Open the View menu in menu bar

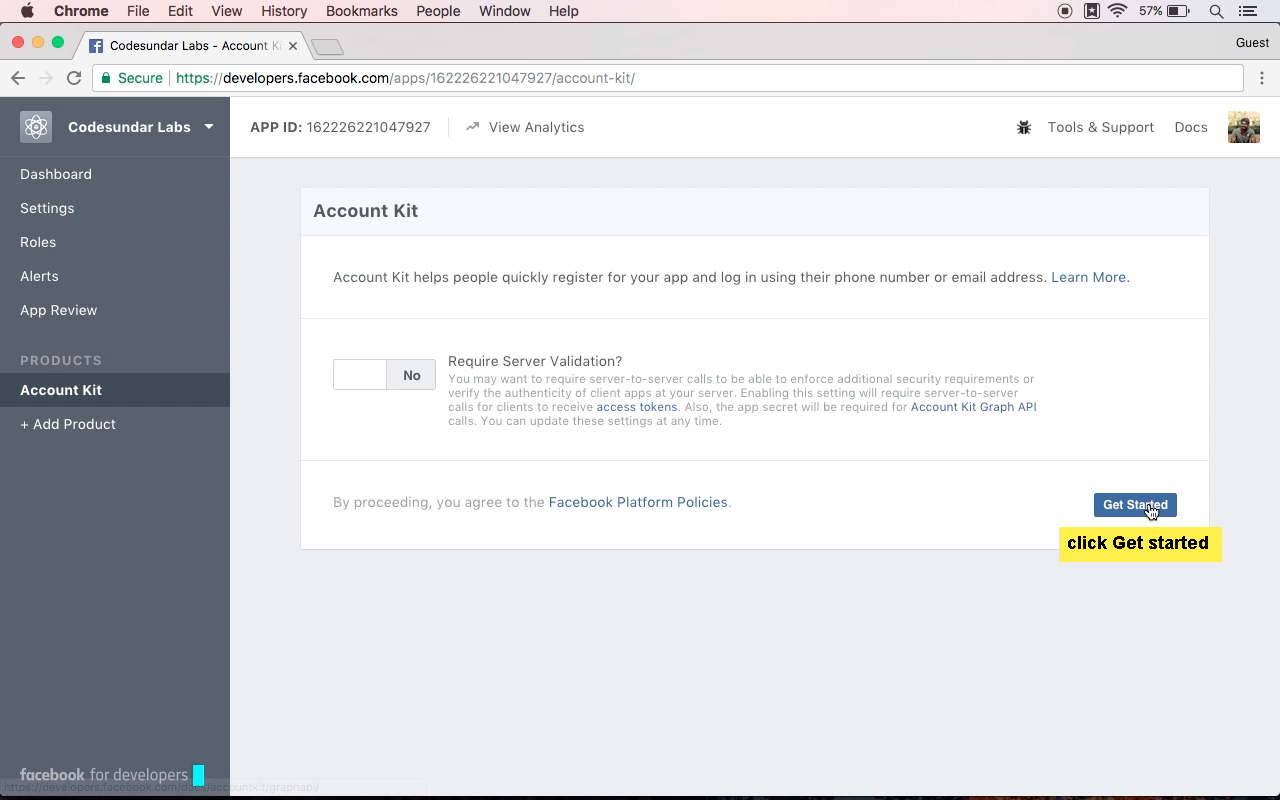[227, 11]
